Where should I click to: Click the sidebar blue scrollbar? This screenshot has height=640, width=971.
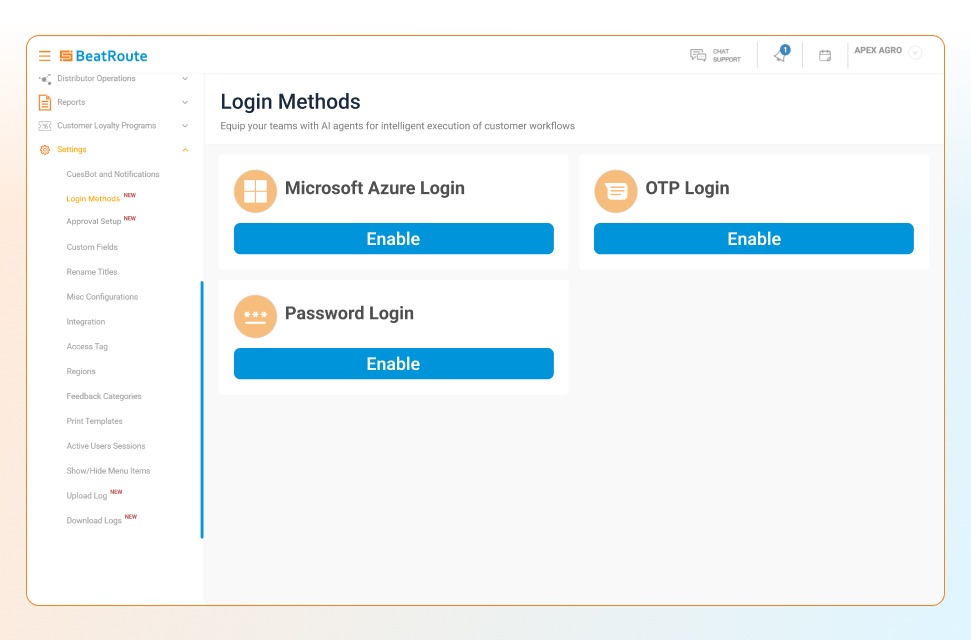pyautogui.click(x=202, y=410)
